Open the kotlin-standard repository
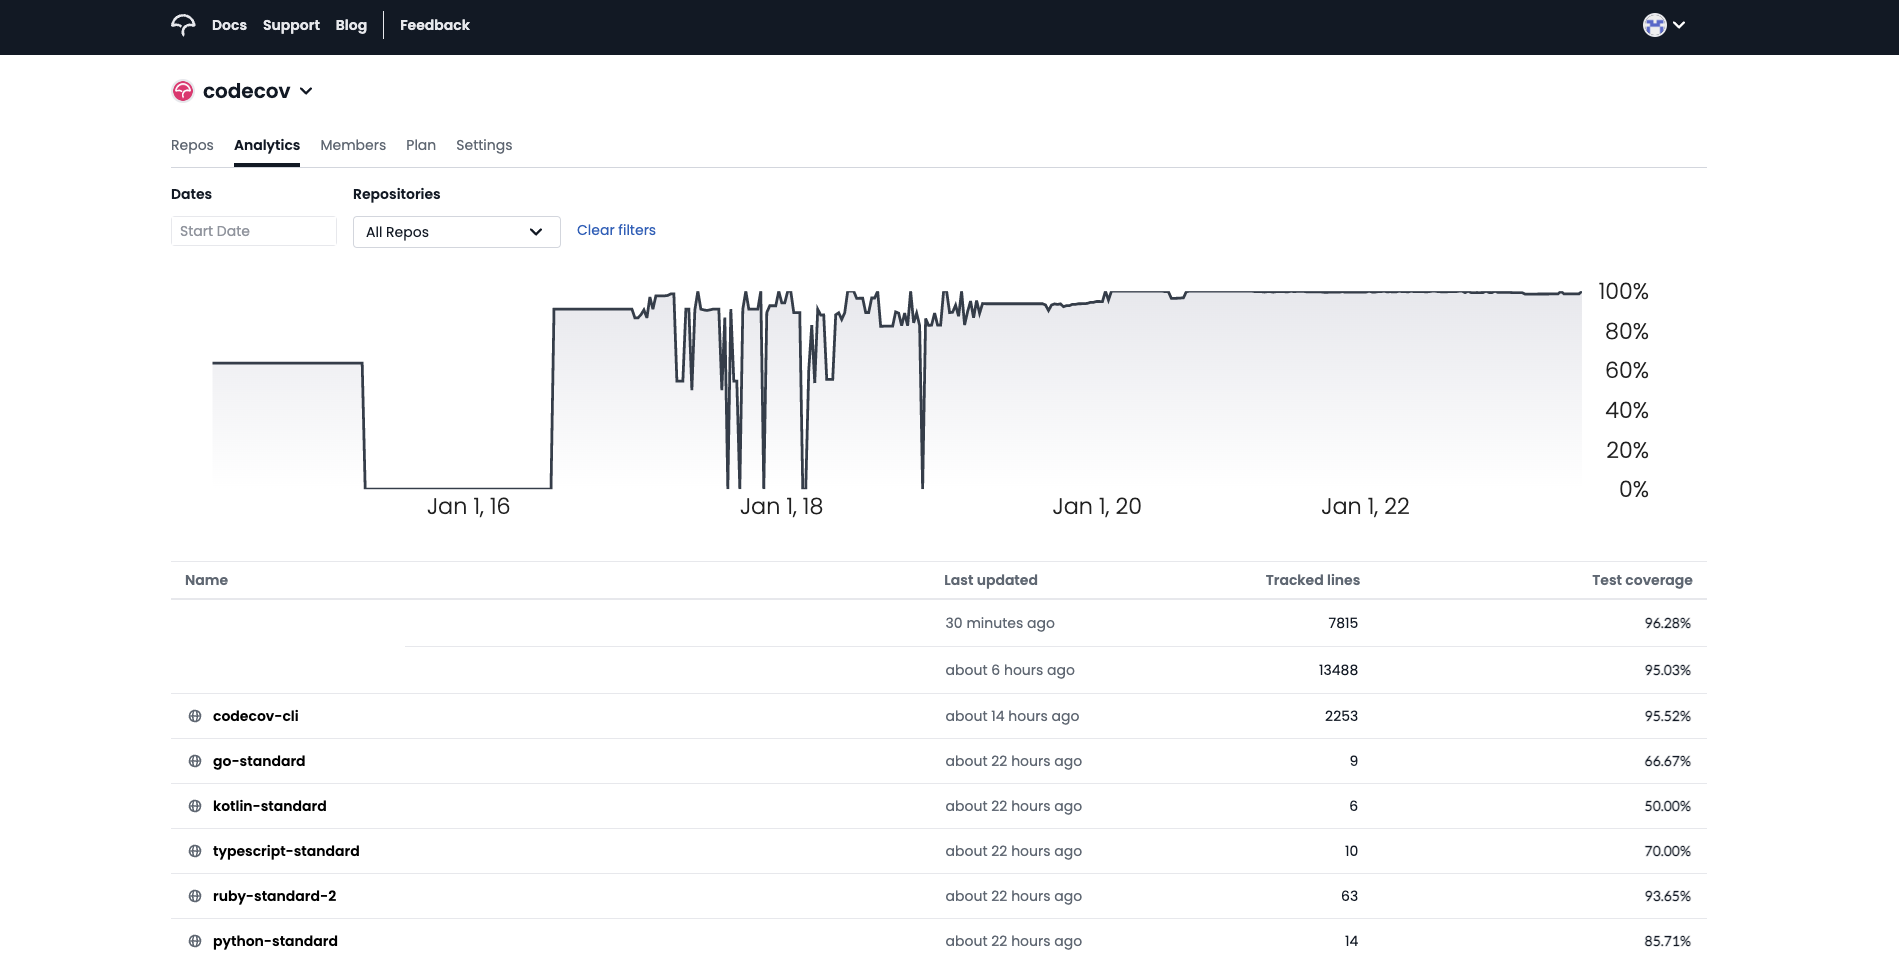The image size is (1899, 959). tap(270, 806)
